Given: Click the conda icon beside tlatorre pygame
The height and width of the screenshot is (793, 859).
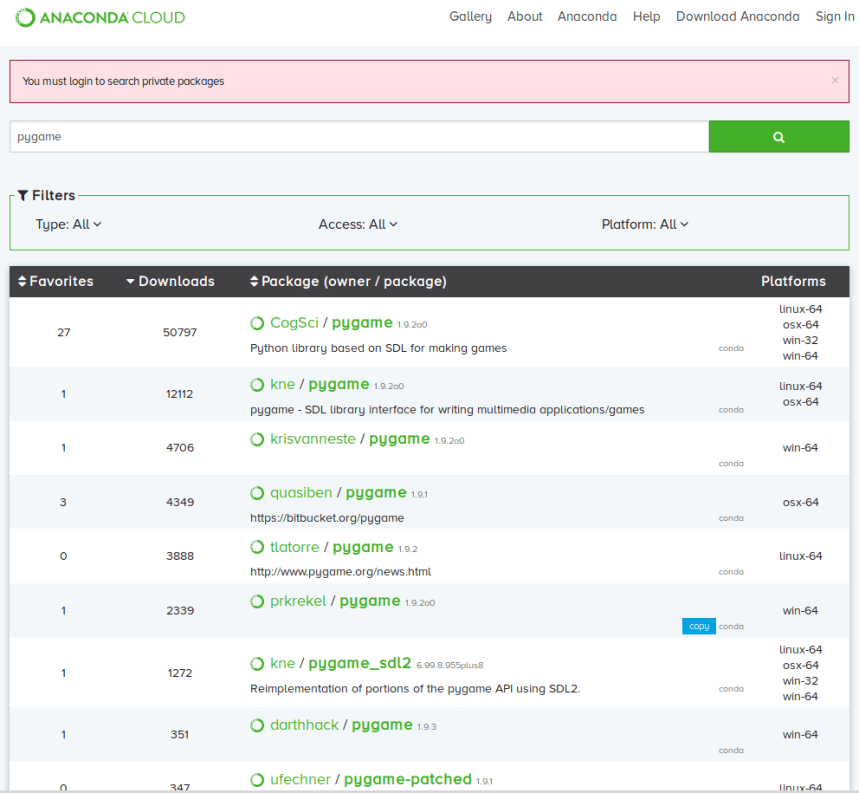Looking at the screenshot, I should point(257,547).
